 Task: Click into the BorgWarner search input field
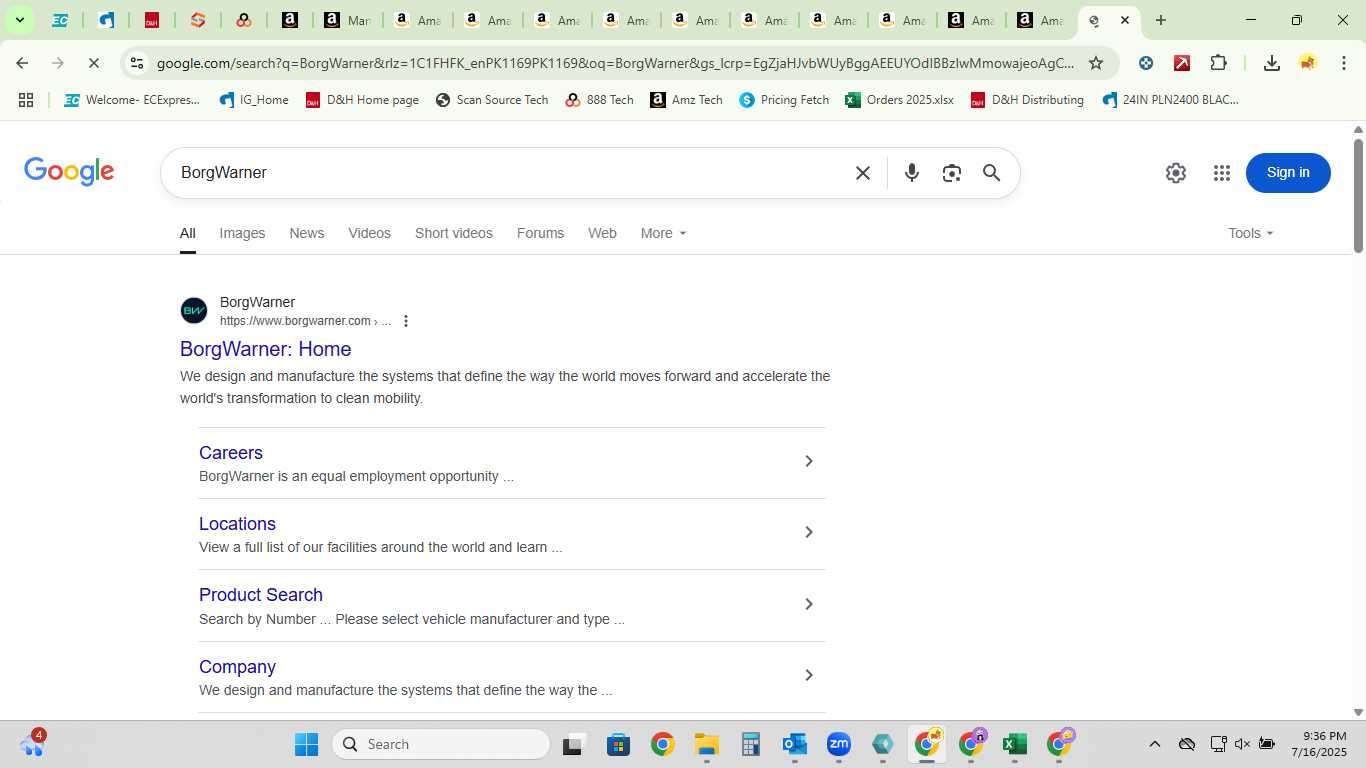[x=510, y=173]
